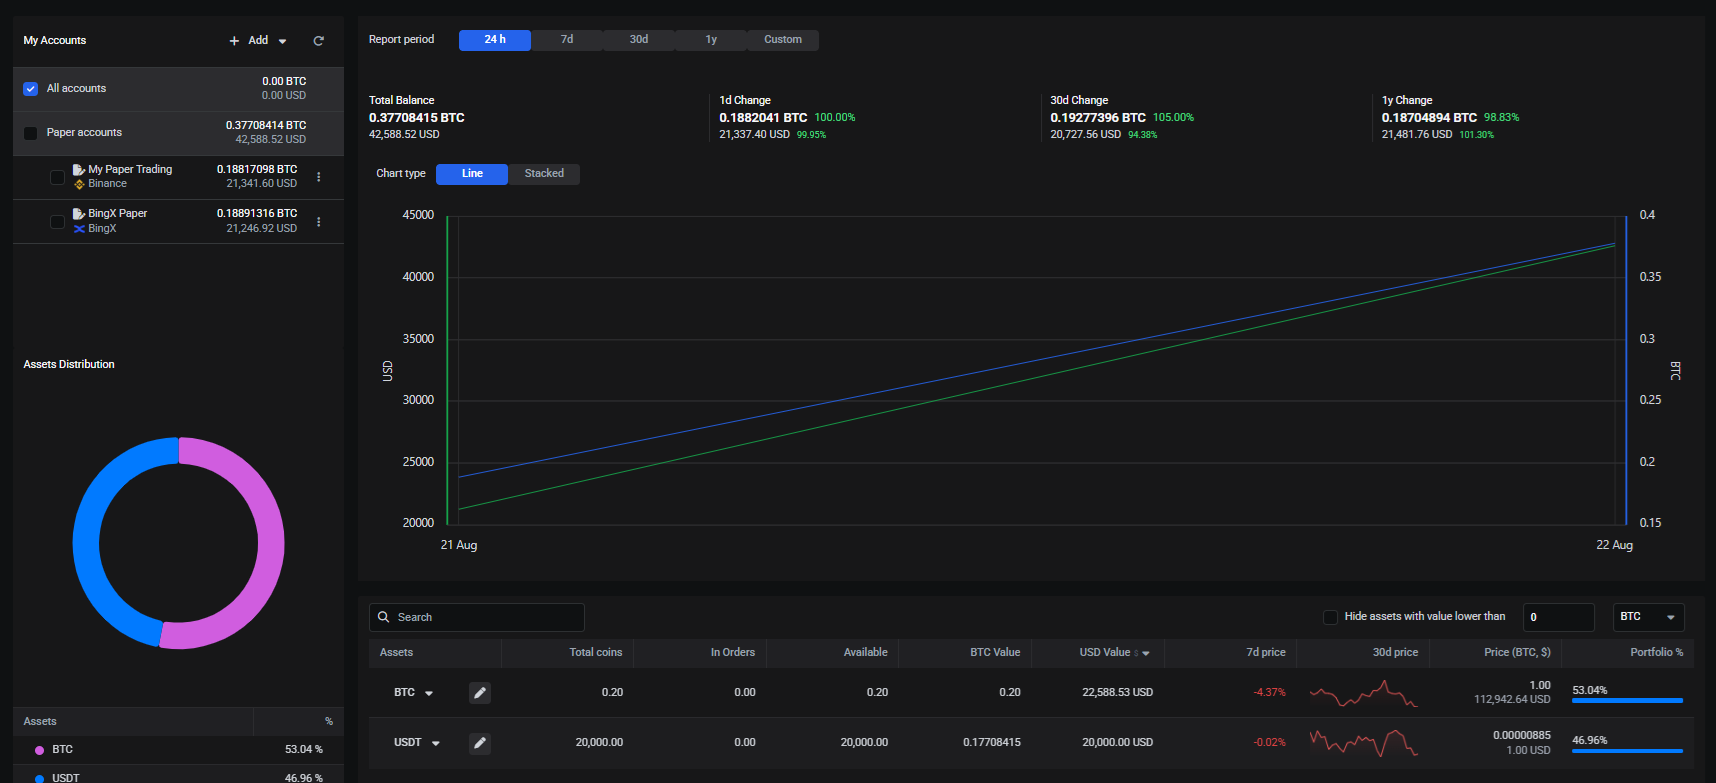Screen dimensions: 1716x783
Task: Open three-dot menu for My Paper Trading
Action: pyautogui.click(x=319, y=177)
